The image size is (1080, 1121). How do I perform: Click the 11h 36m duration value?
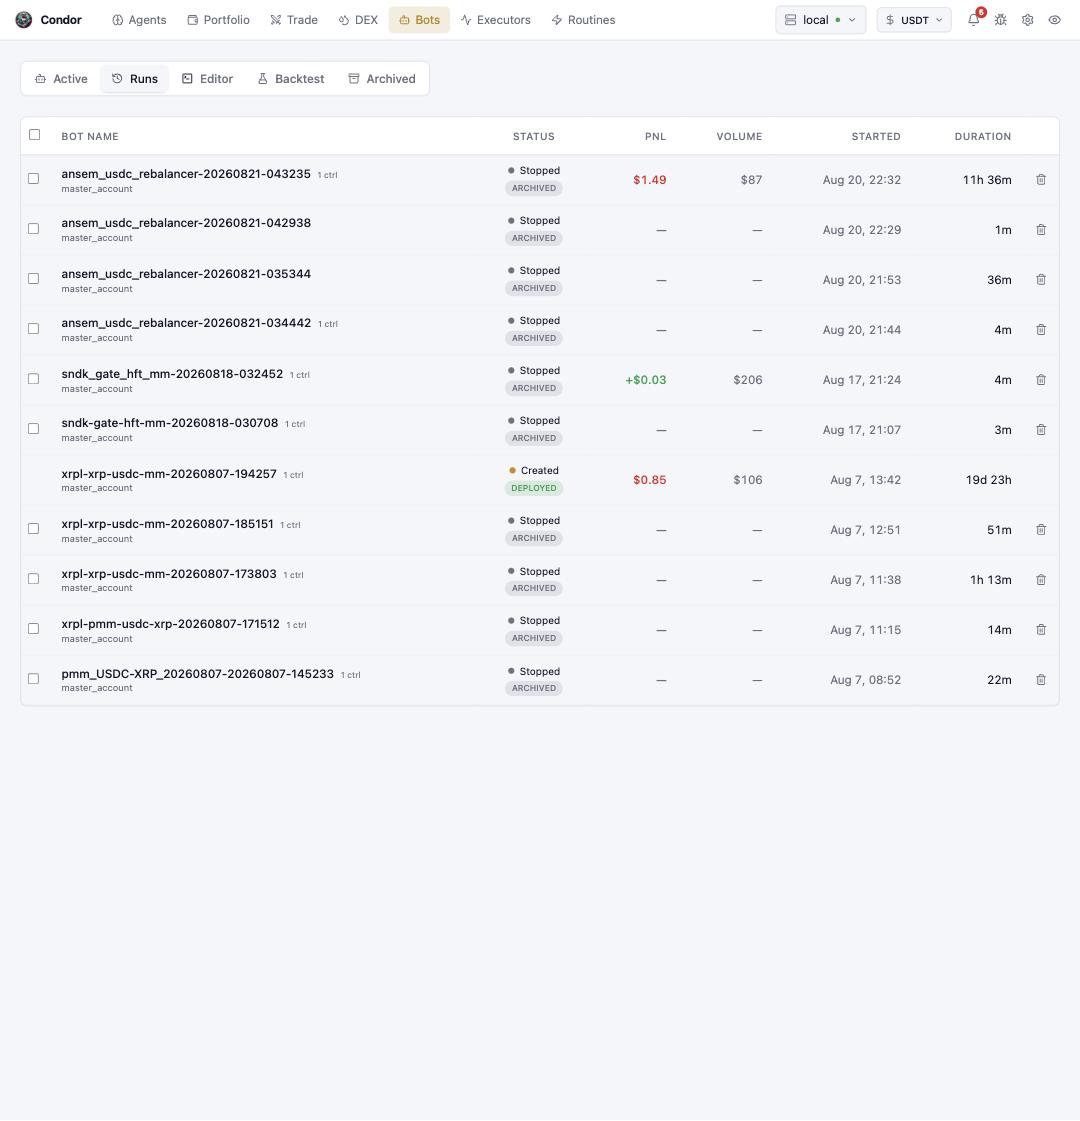[987, 180]
